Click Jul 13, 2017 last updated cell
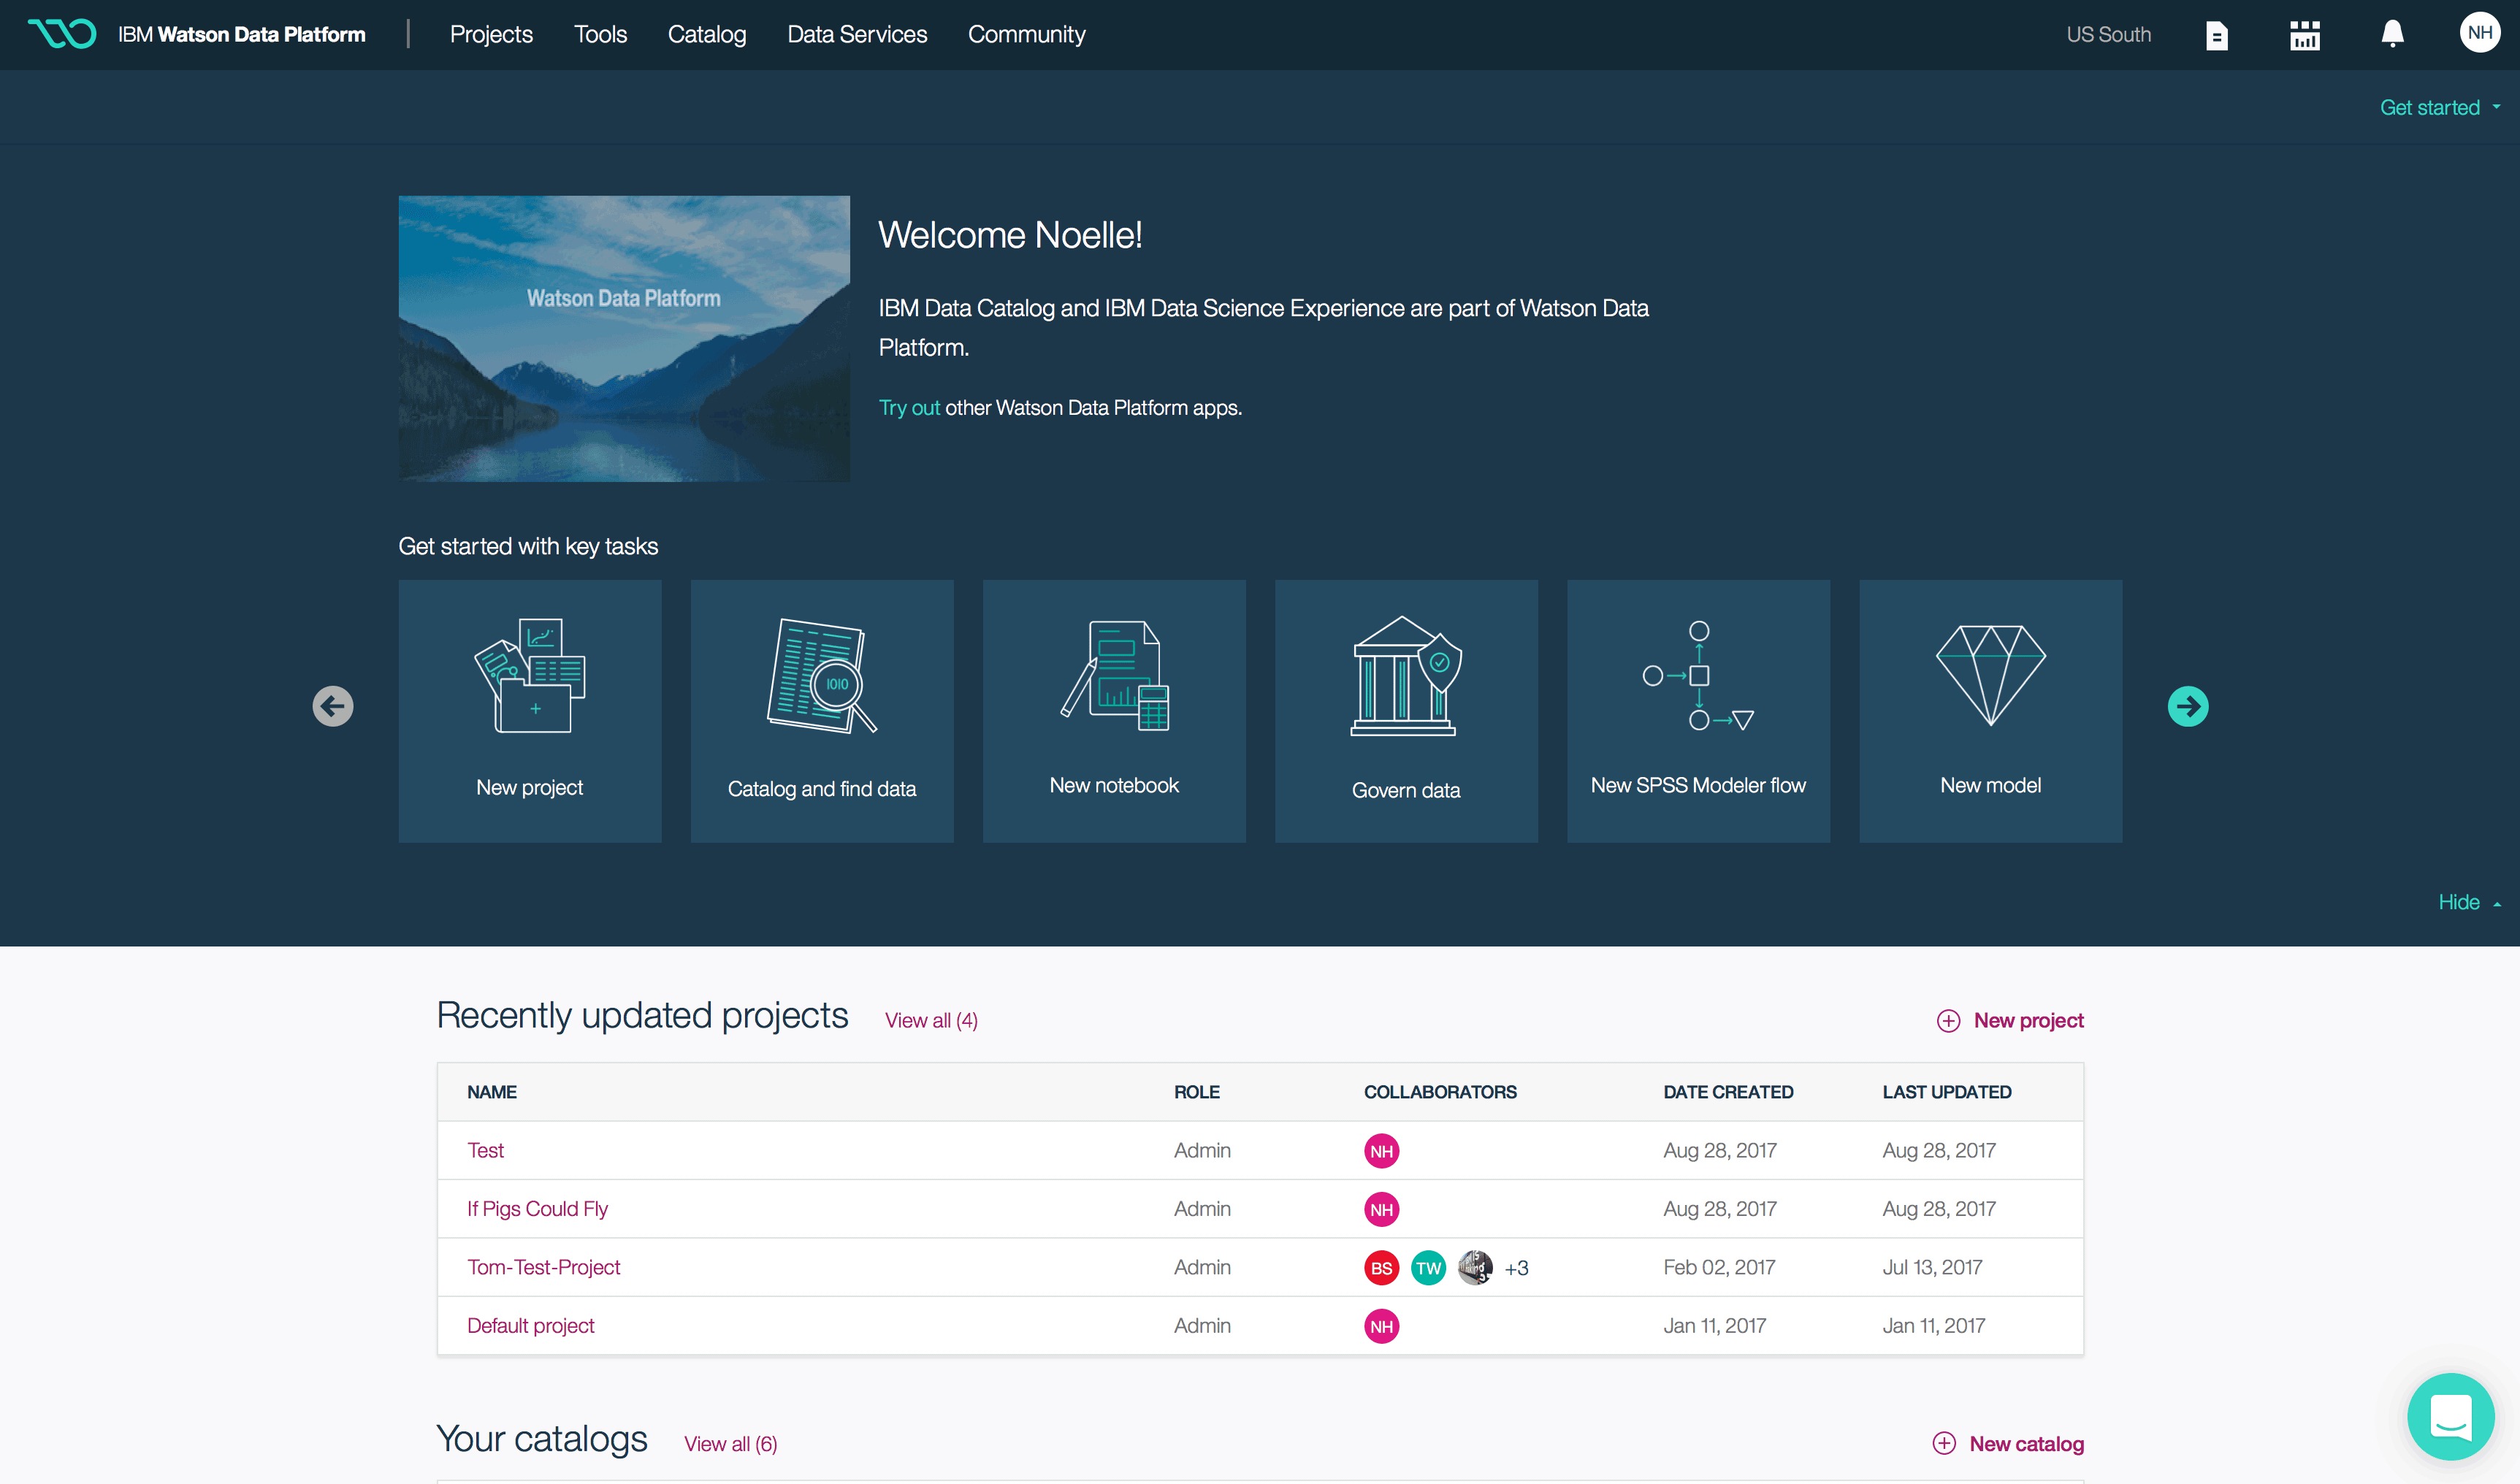The height and width of the screenshot is (1484, 2520). 1932,1267
